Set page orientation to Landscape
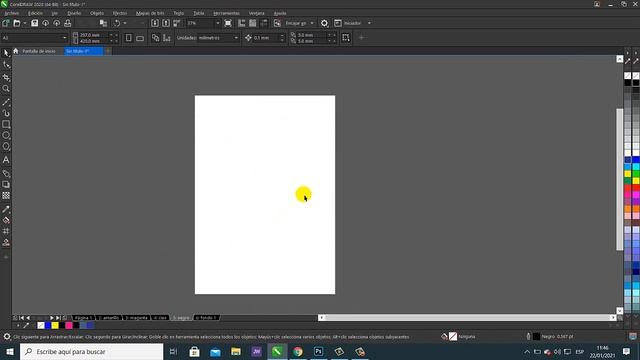The image size is (640, 360). [140, 38]
